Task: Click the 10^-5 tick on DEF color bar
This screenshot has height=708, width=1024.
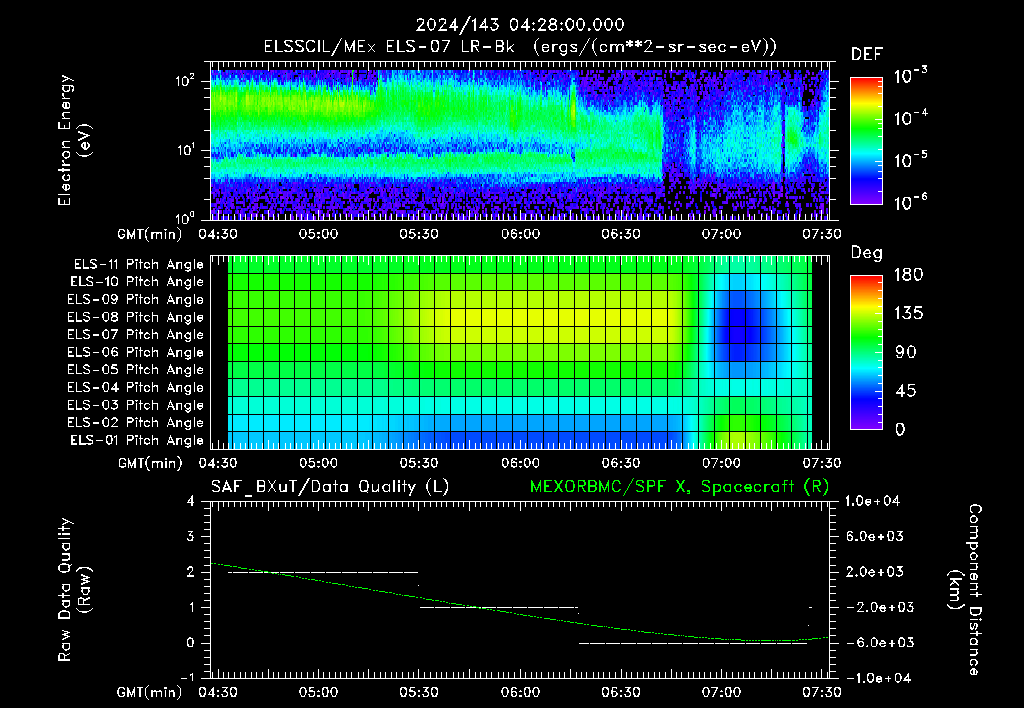Action: coord(910,159)
